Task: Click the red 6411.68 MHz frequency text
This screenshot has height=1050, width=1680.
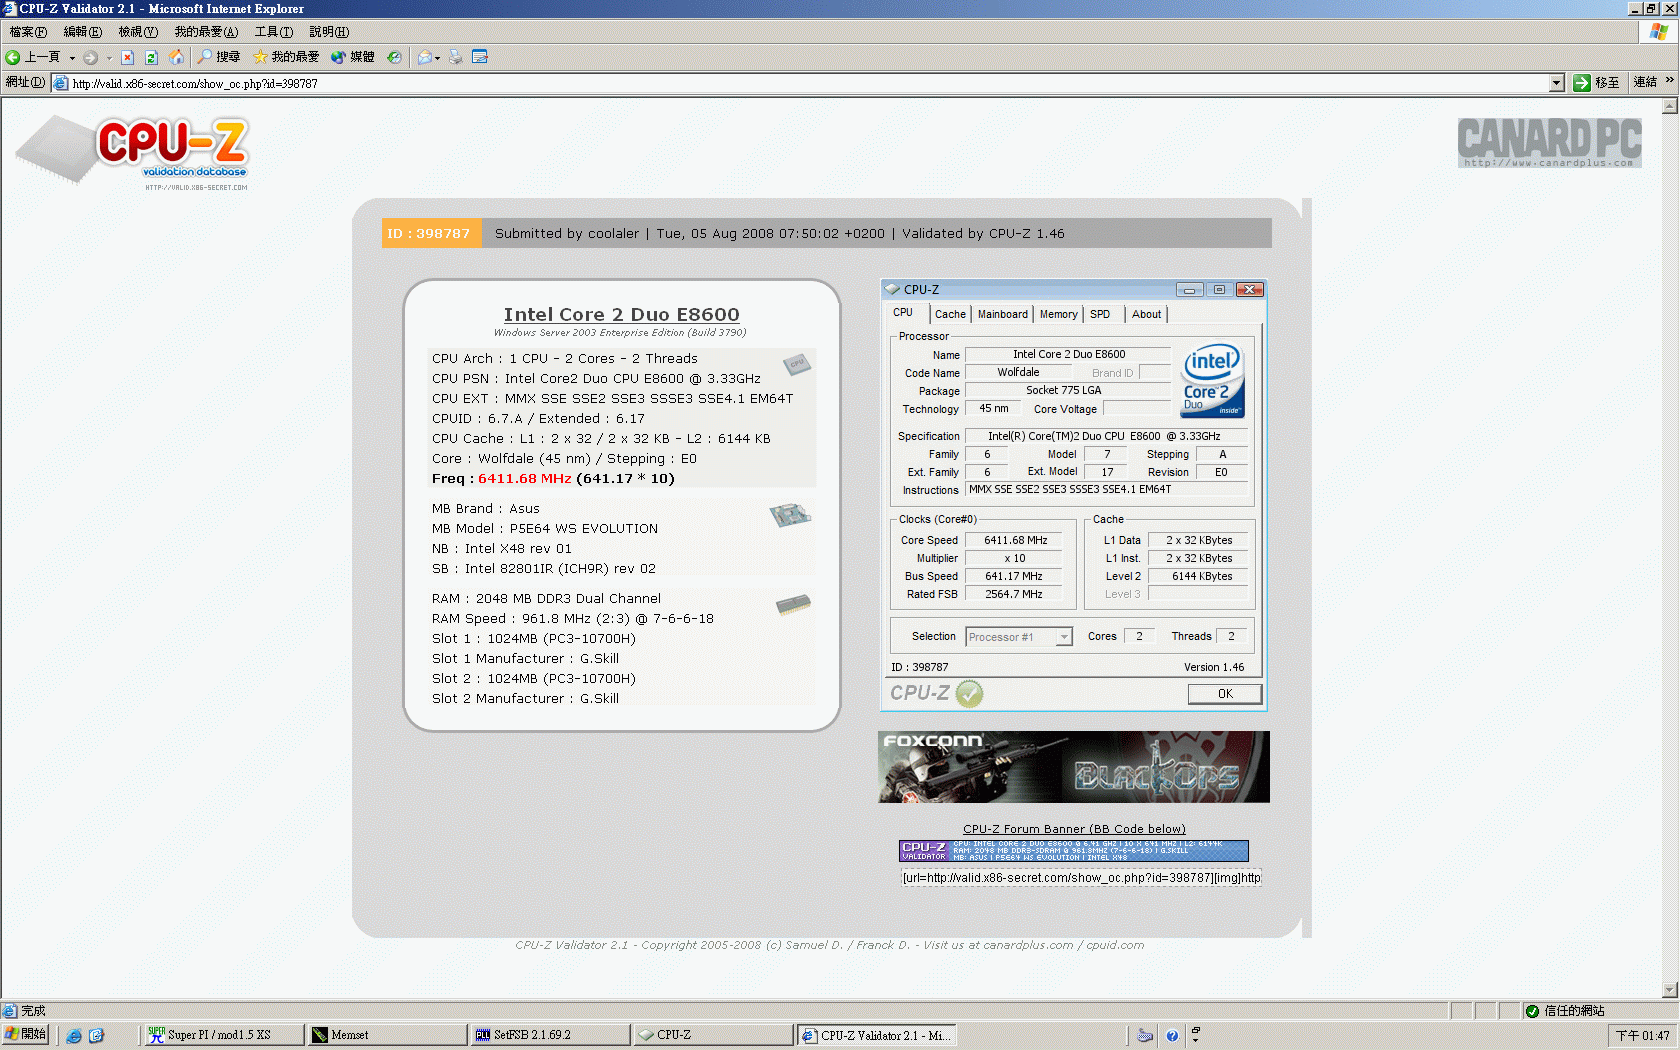Action: (x=525, y=479)
